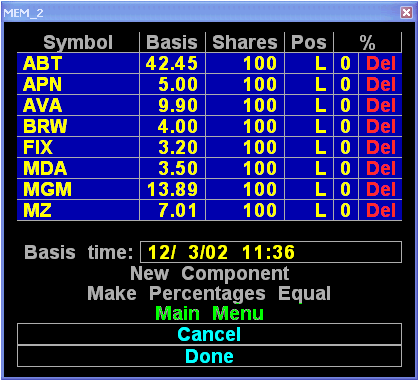Screen dimensions: 418x381
Task: Click the ABT shares value 100
Action: coord(245,63)
